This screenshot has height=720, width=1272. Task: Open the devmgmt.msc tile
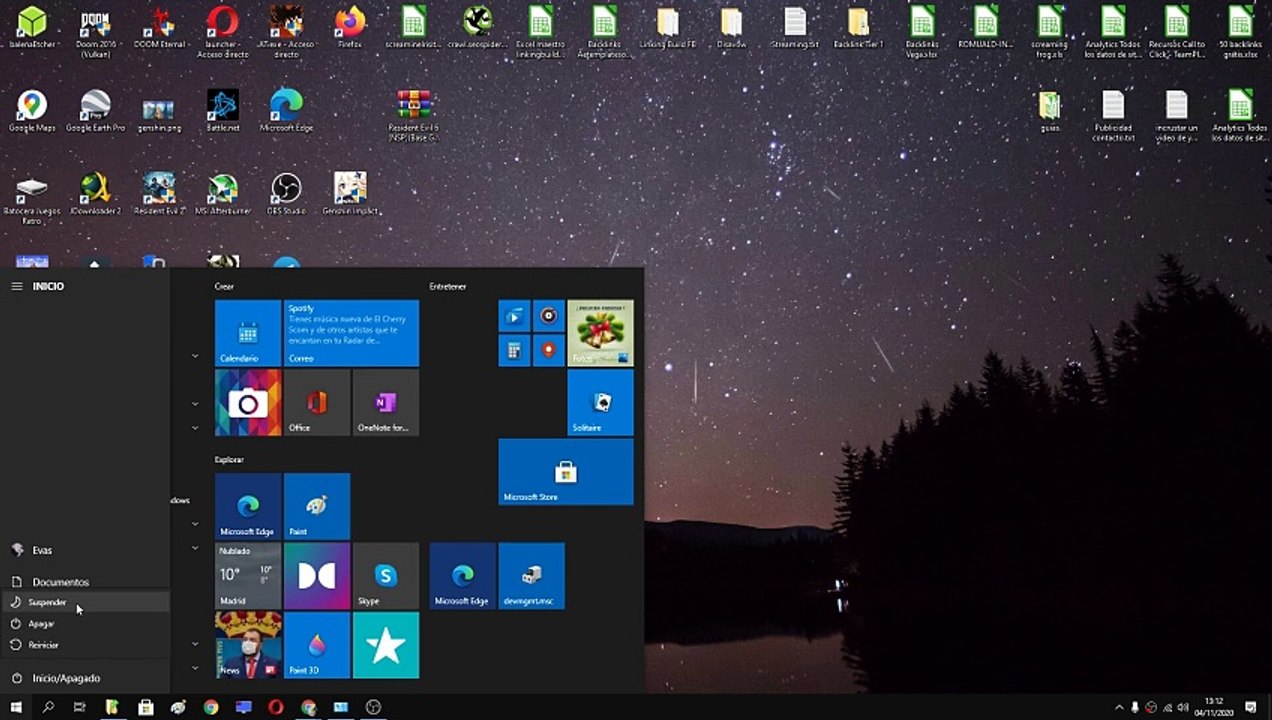pyautogui.click(x=532, y=576)
